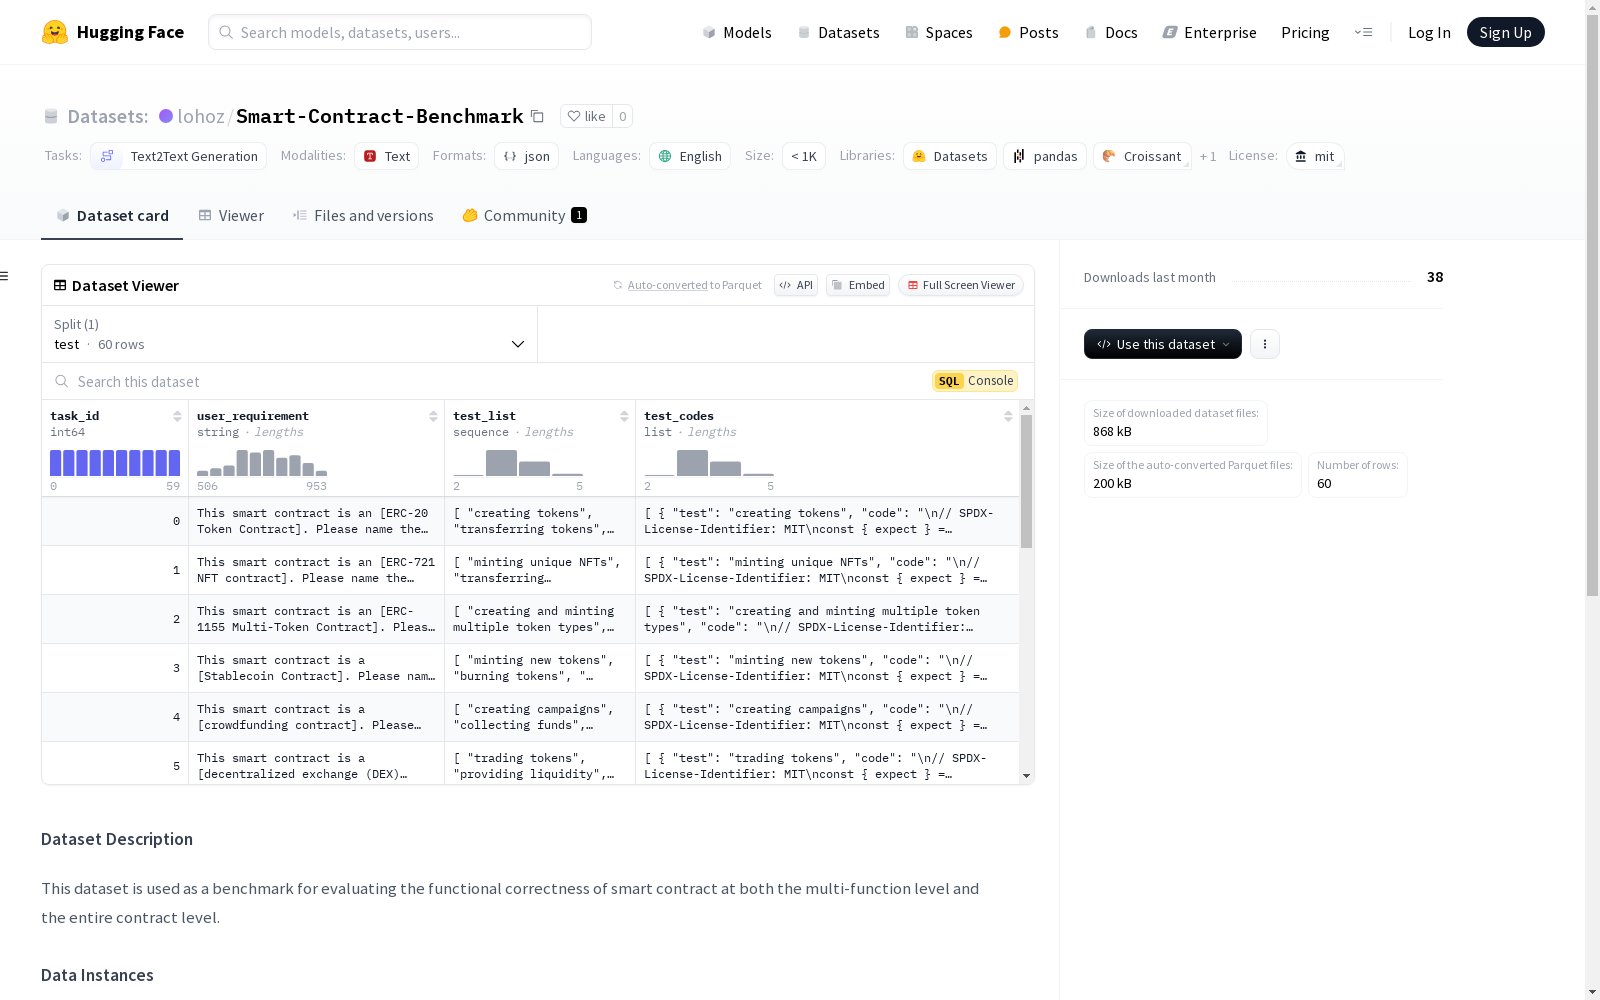Click the Croissant library tag
This screenshot has height=1000, width=1600.
click(x=1142, y=156)
